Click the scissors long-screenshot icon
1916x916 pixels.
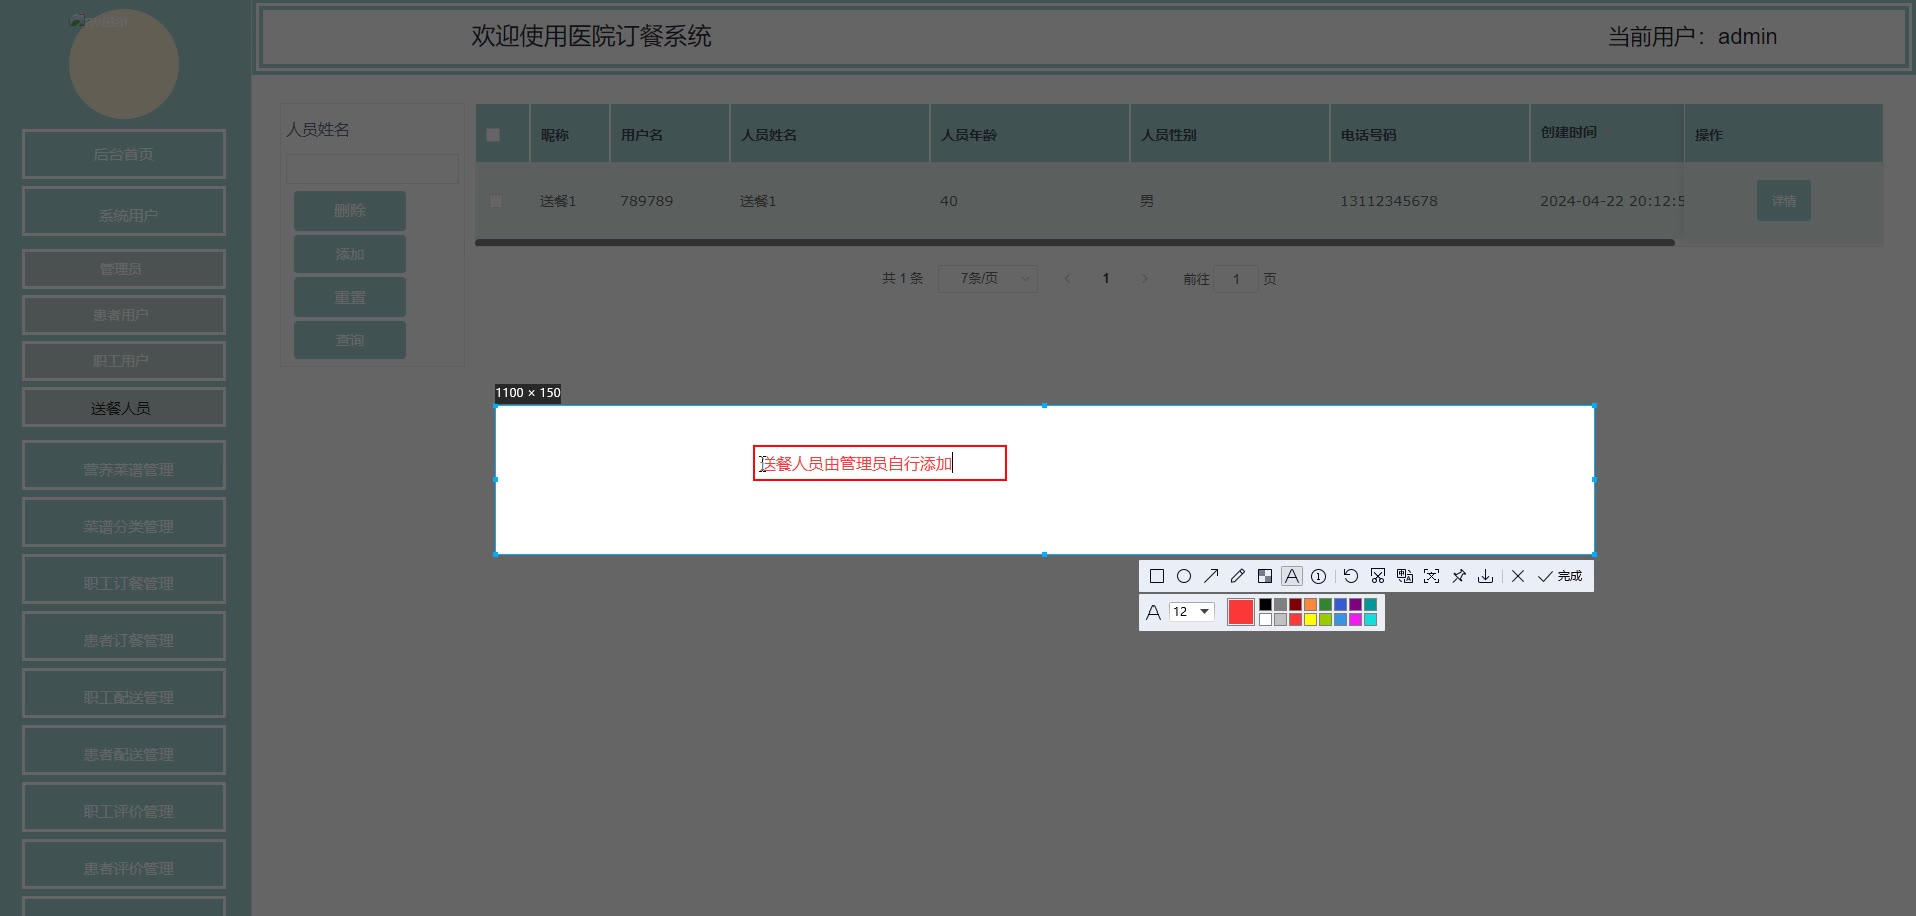pos(1378,576)
